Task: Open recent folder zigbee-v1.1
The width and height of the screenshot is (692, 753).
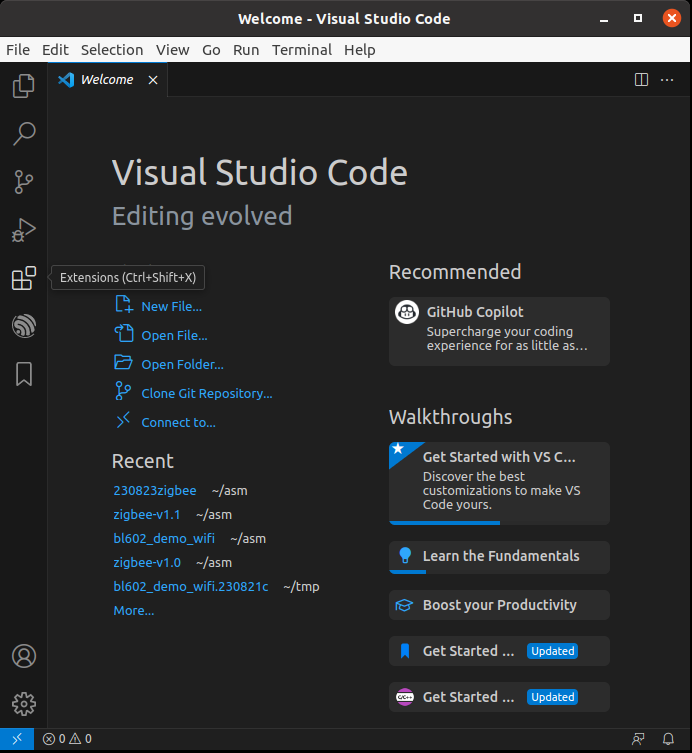Action: [146, 514]
